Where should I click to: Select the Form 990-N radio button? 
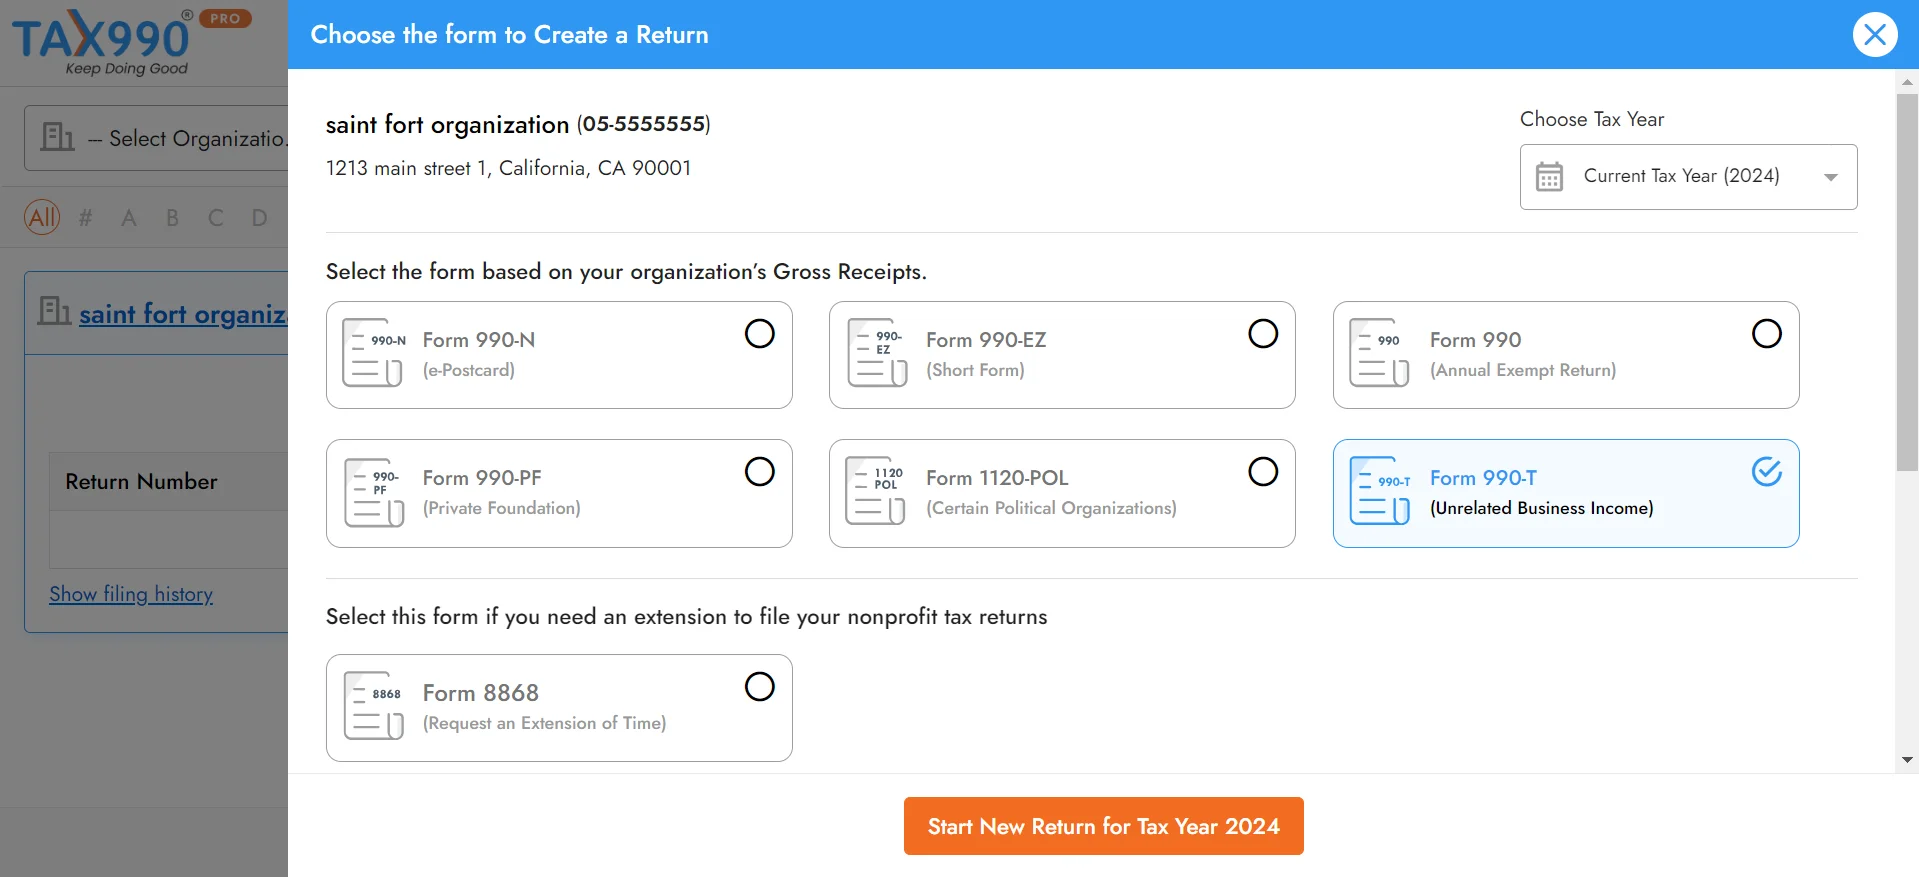coord(760,333)
